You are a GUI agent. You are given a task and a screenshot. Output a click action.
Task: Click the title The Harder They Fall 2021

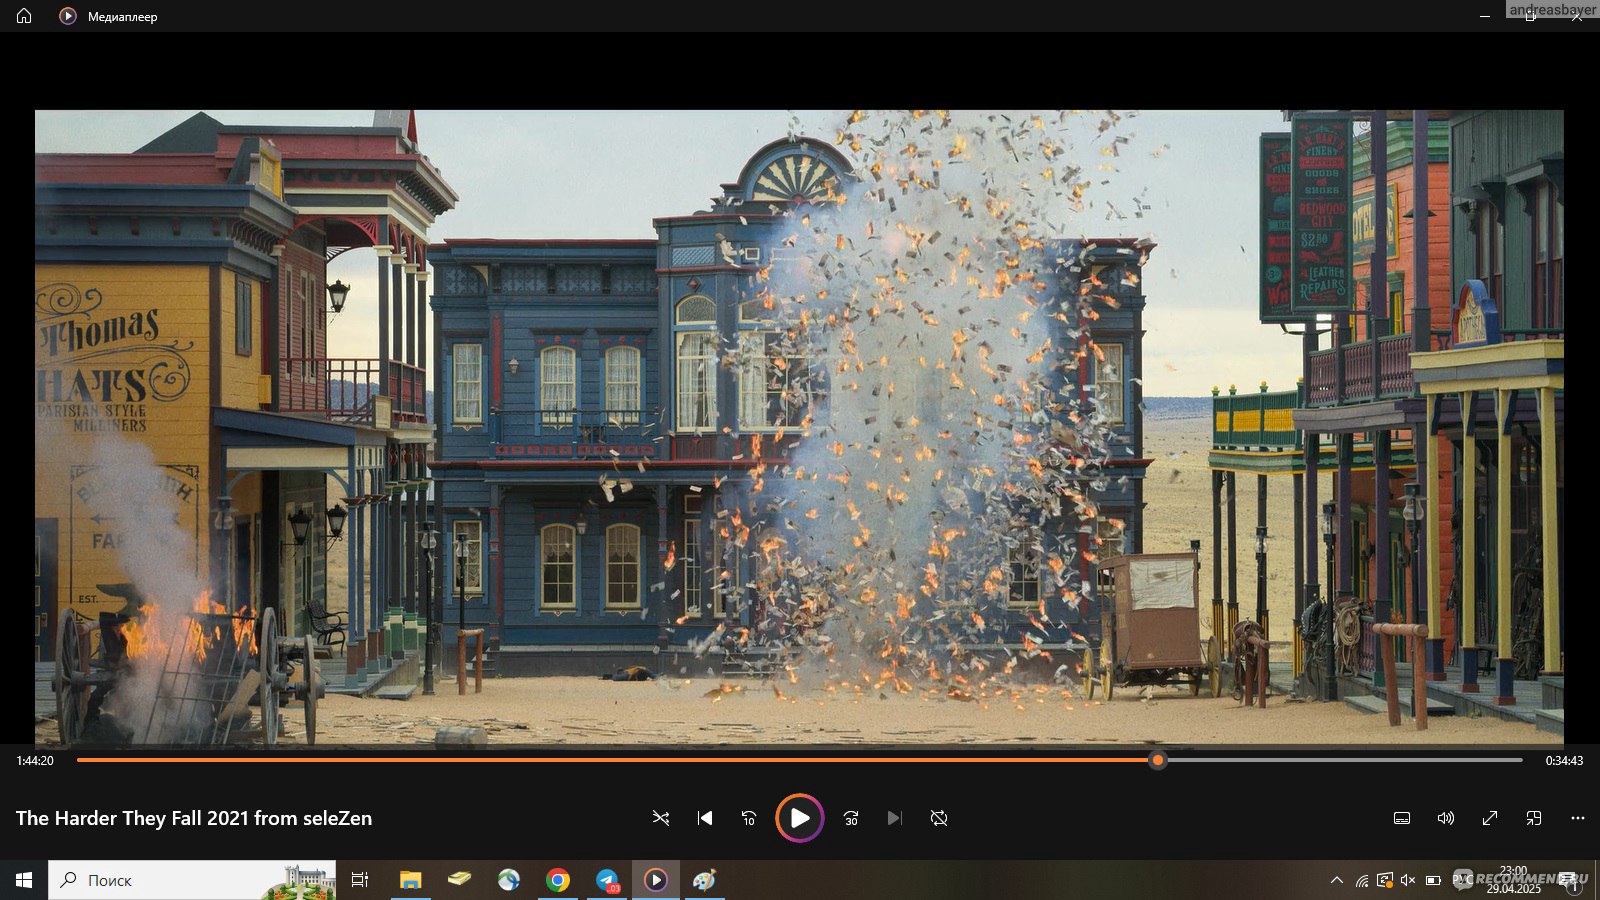pos(194,818)
